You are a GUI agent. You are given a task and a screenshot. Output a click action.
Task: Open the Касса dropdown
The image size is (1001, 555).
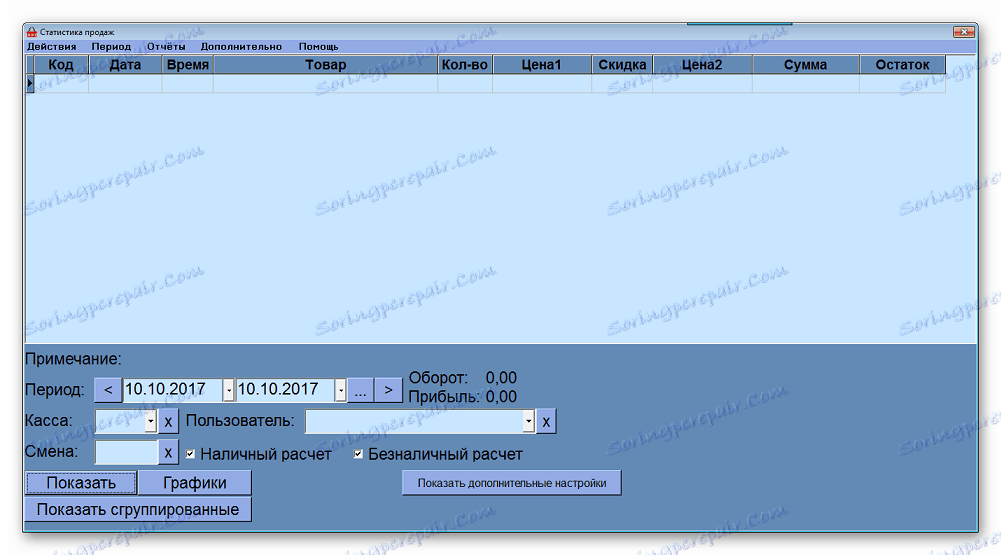[x=151, y=421]
